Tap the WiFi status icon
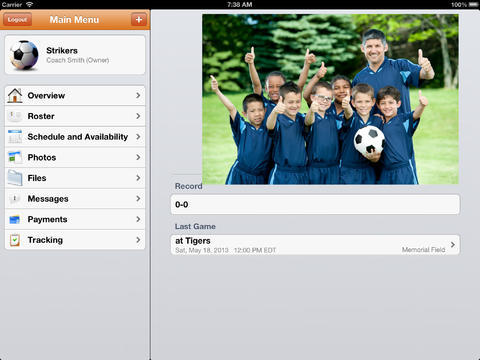The image size is (480, 360). (x=29, y=4)
